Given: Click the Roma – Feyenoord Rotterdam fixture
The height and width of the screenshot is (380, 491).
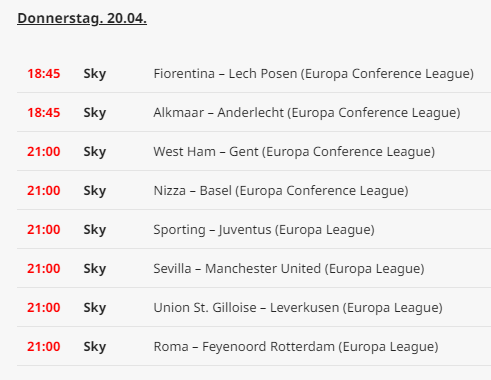Looking at the screenshot, I should coord(296,347).
